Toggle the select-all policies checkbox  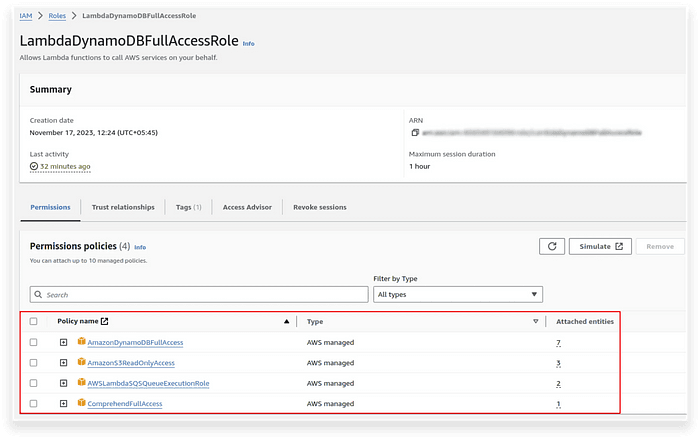click(x=33, y=321)
